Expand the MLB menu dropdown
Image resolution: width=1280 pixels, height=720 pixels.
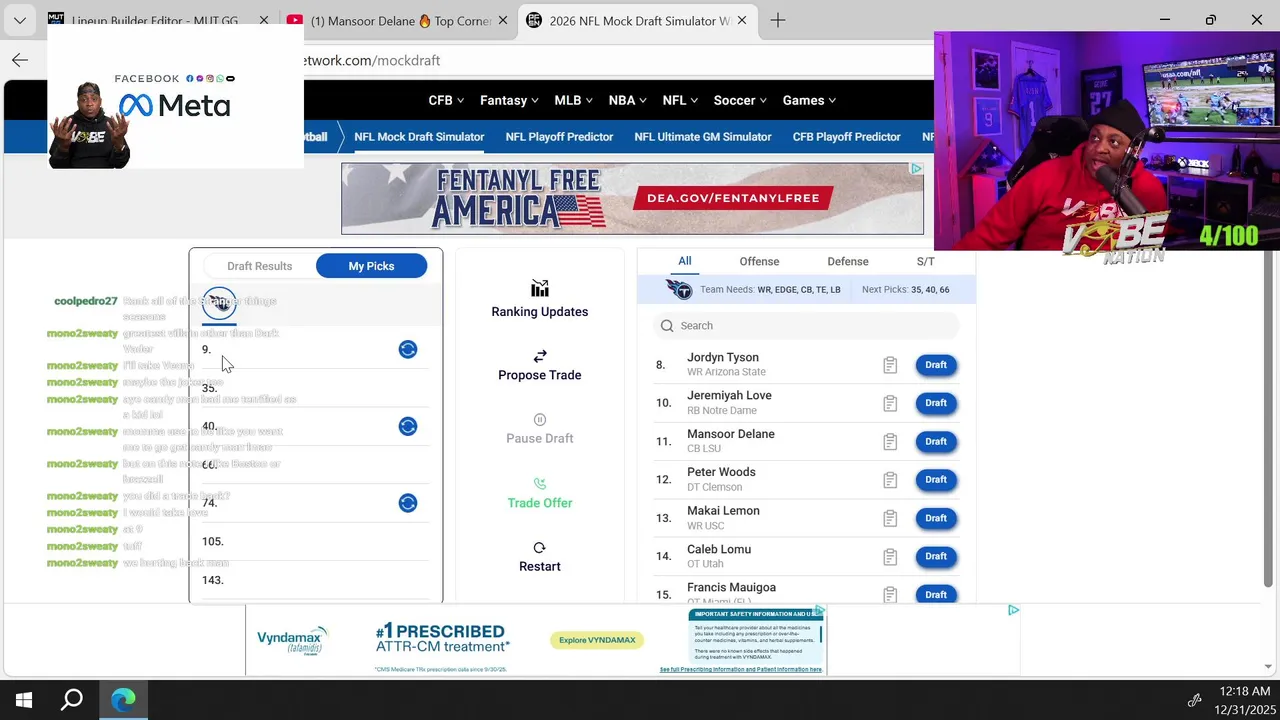point(573,100)
